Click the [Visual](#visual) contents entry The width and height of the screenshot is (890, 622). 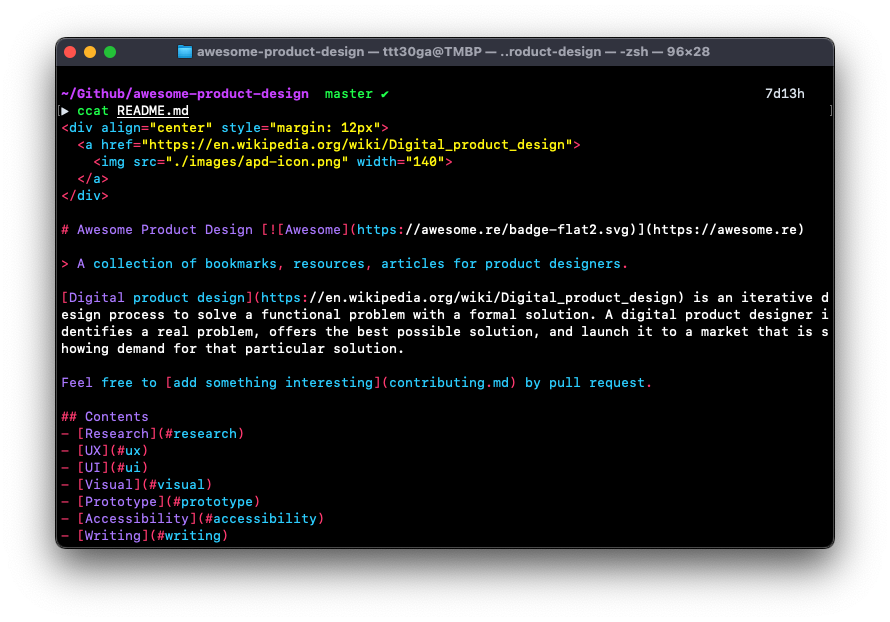[x=137, y=485]
